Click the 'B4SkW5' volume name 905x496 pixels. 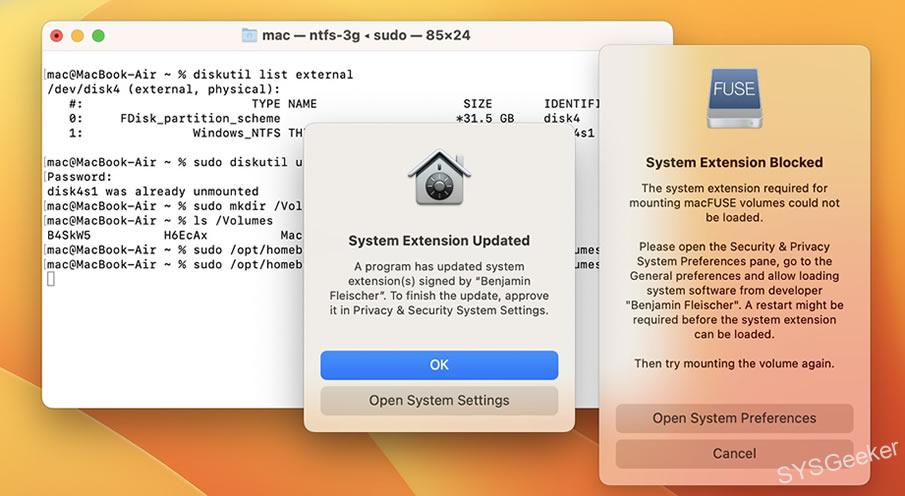click(69, 235)
